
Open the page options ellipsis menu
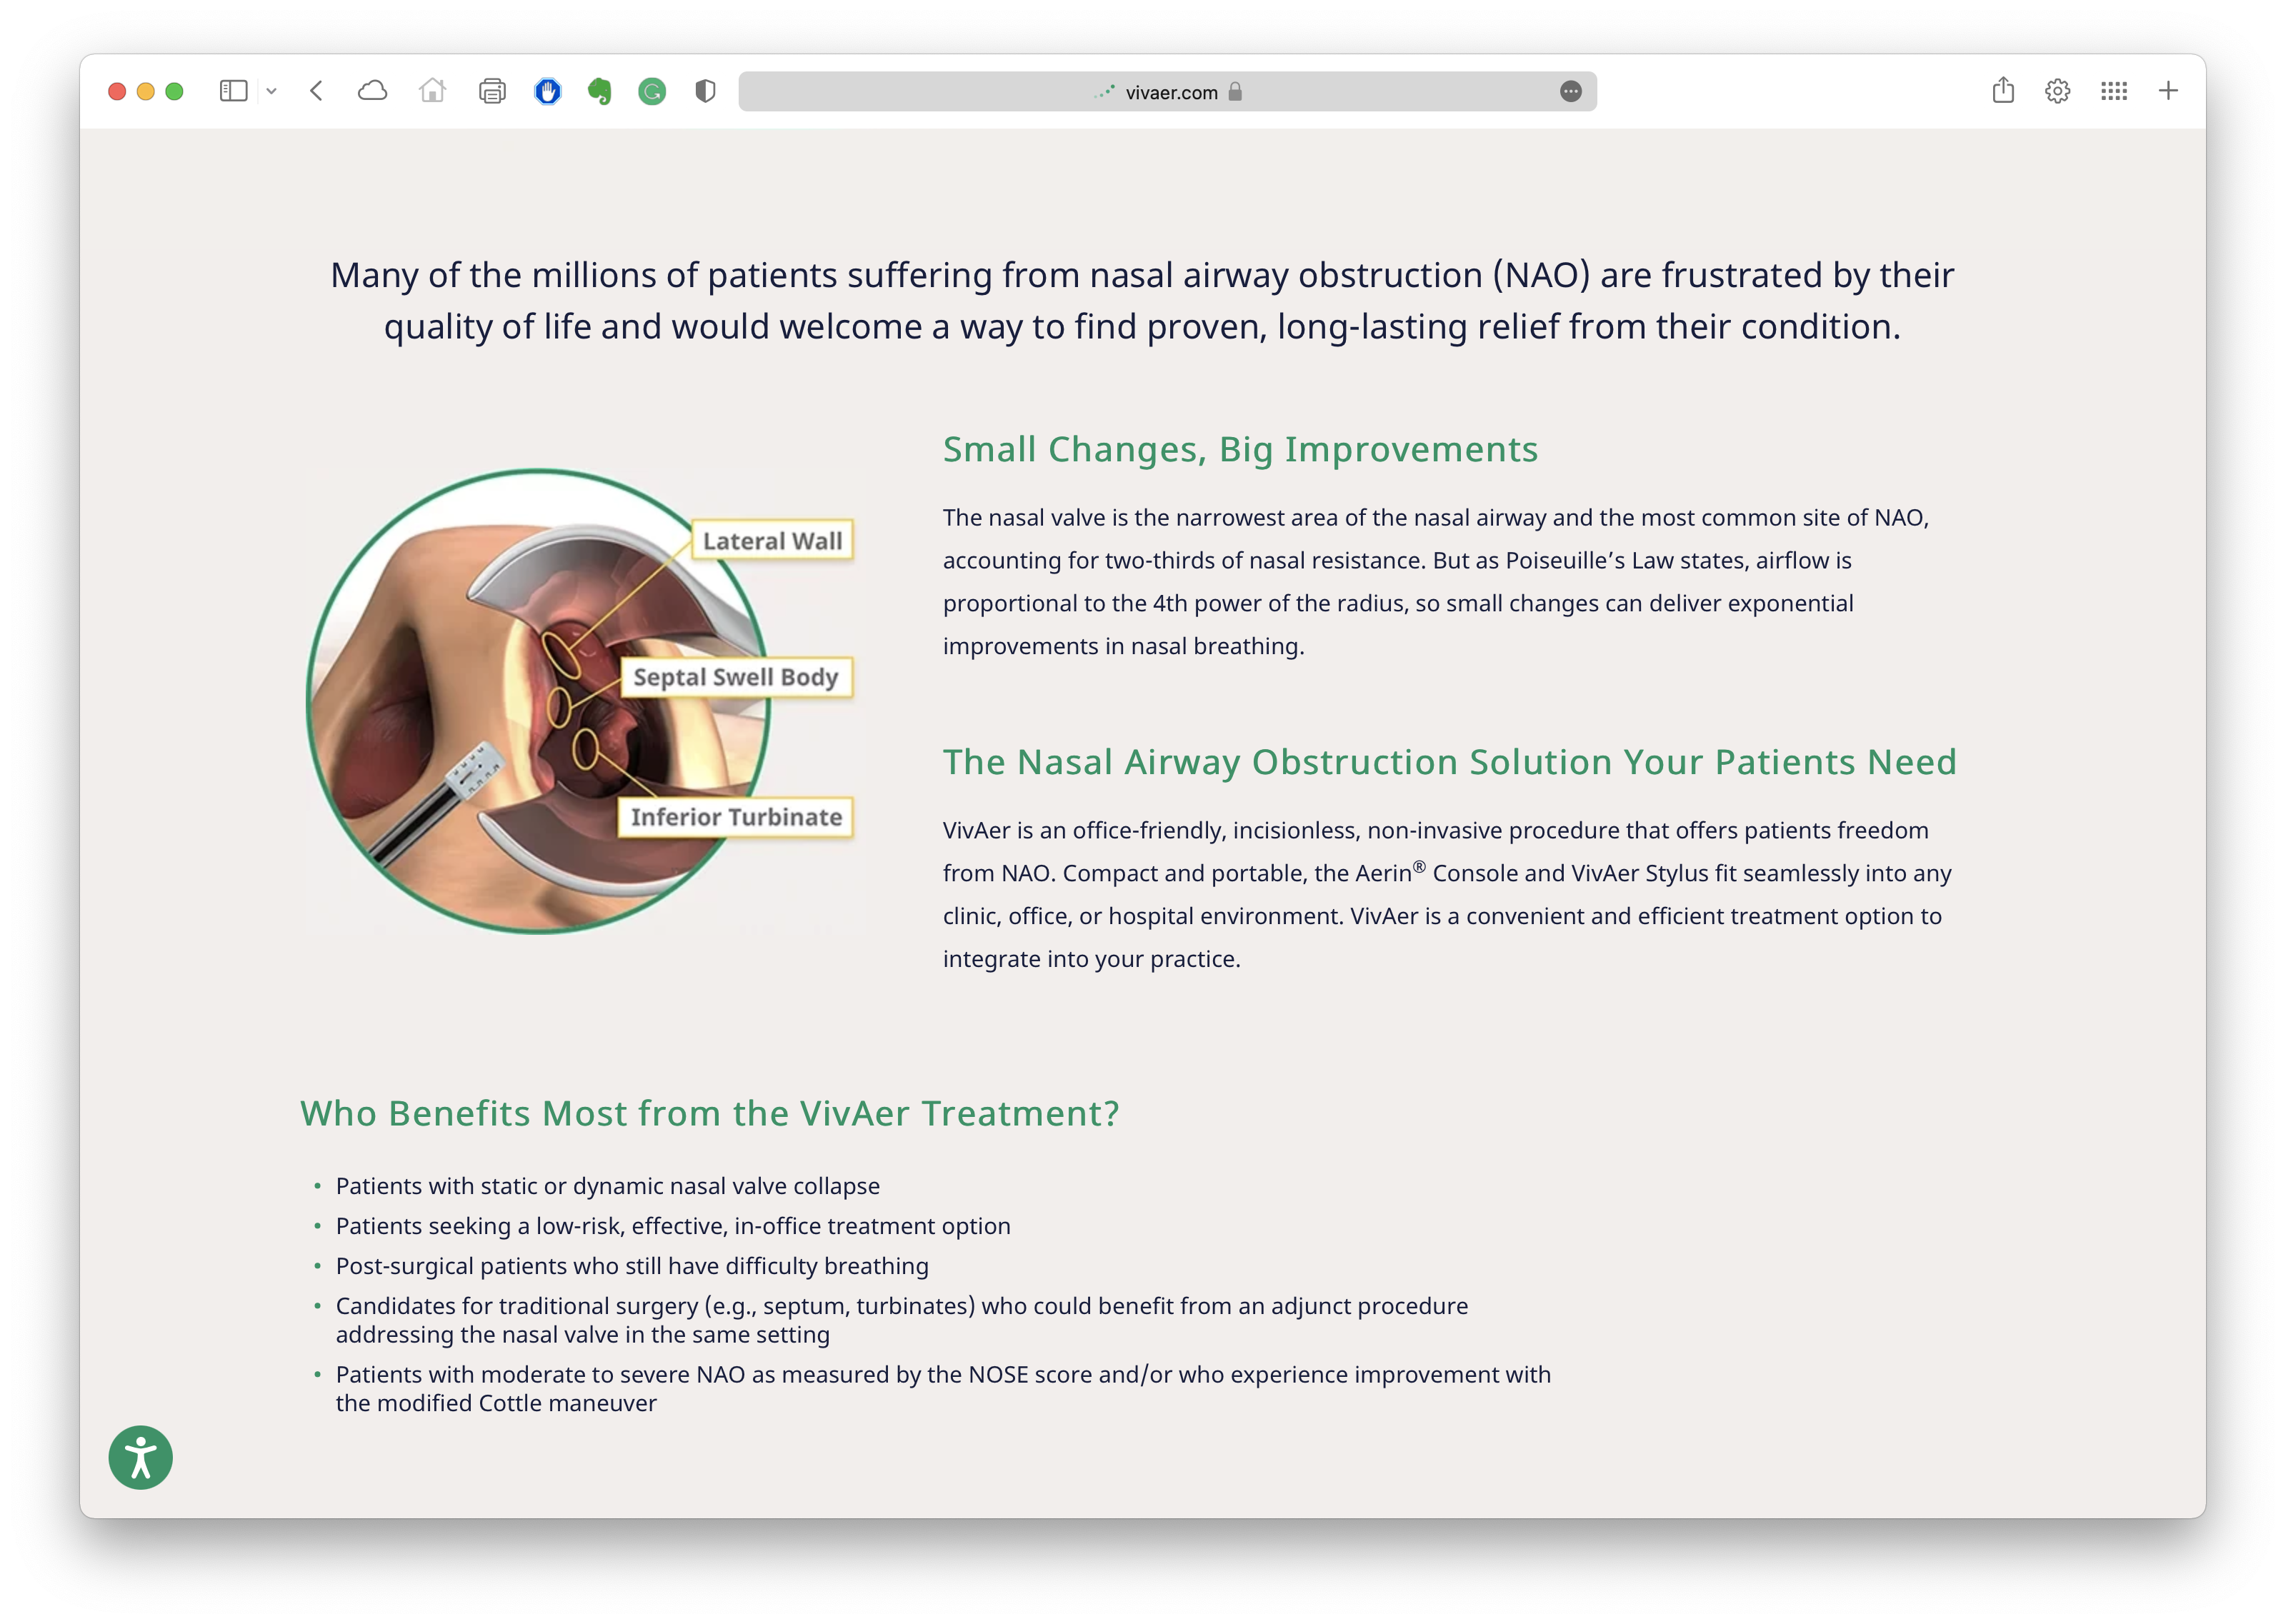pyautogui.click(x=1570, y=92)
